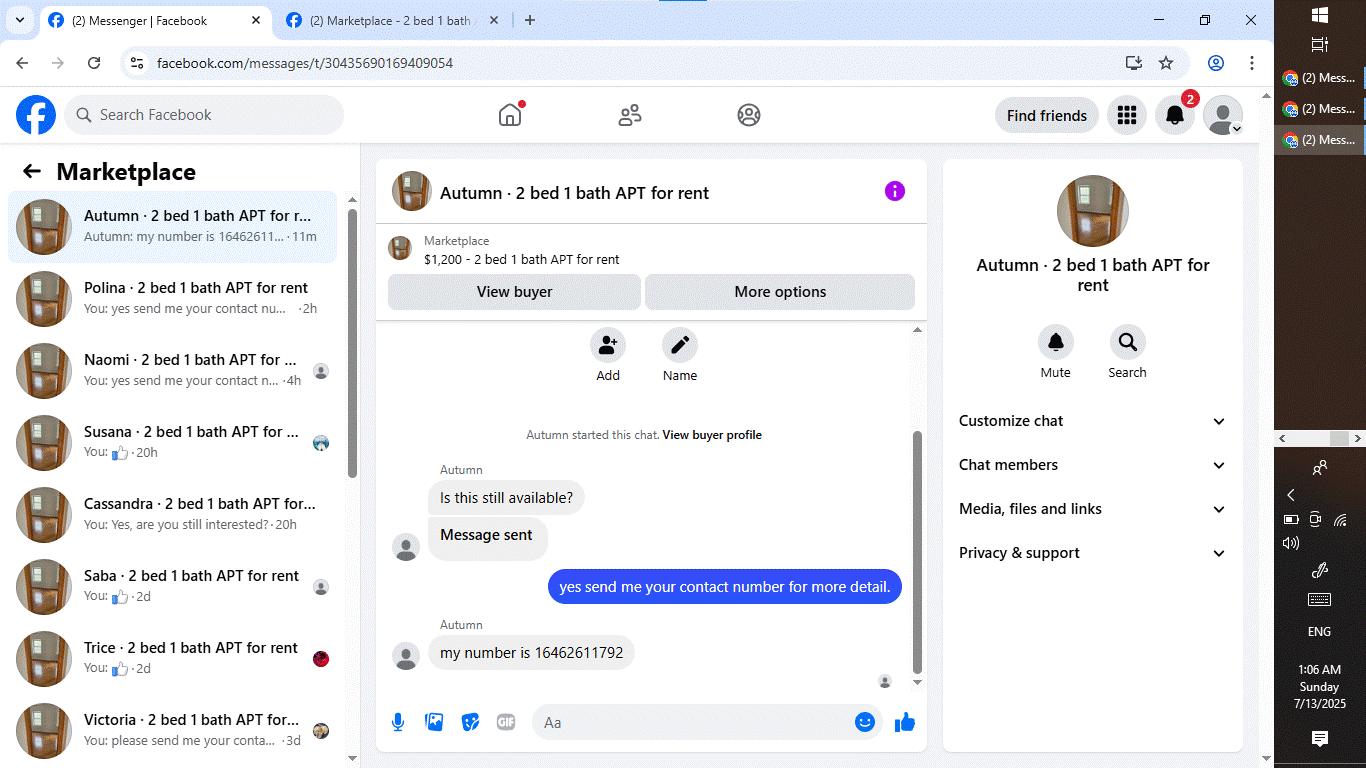Click the View buyer button
The image size is (1366, 768).
click(x=514, y=292)
